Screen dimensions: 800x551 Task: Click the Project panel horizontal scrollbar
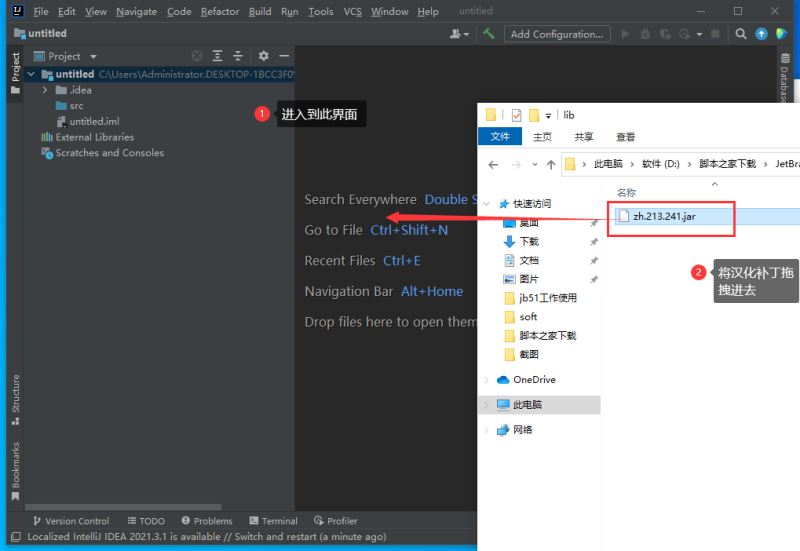pyautogui.click(x=123, y=507)
